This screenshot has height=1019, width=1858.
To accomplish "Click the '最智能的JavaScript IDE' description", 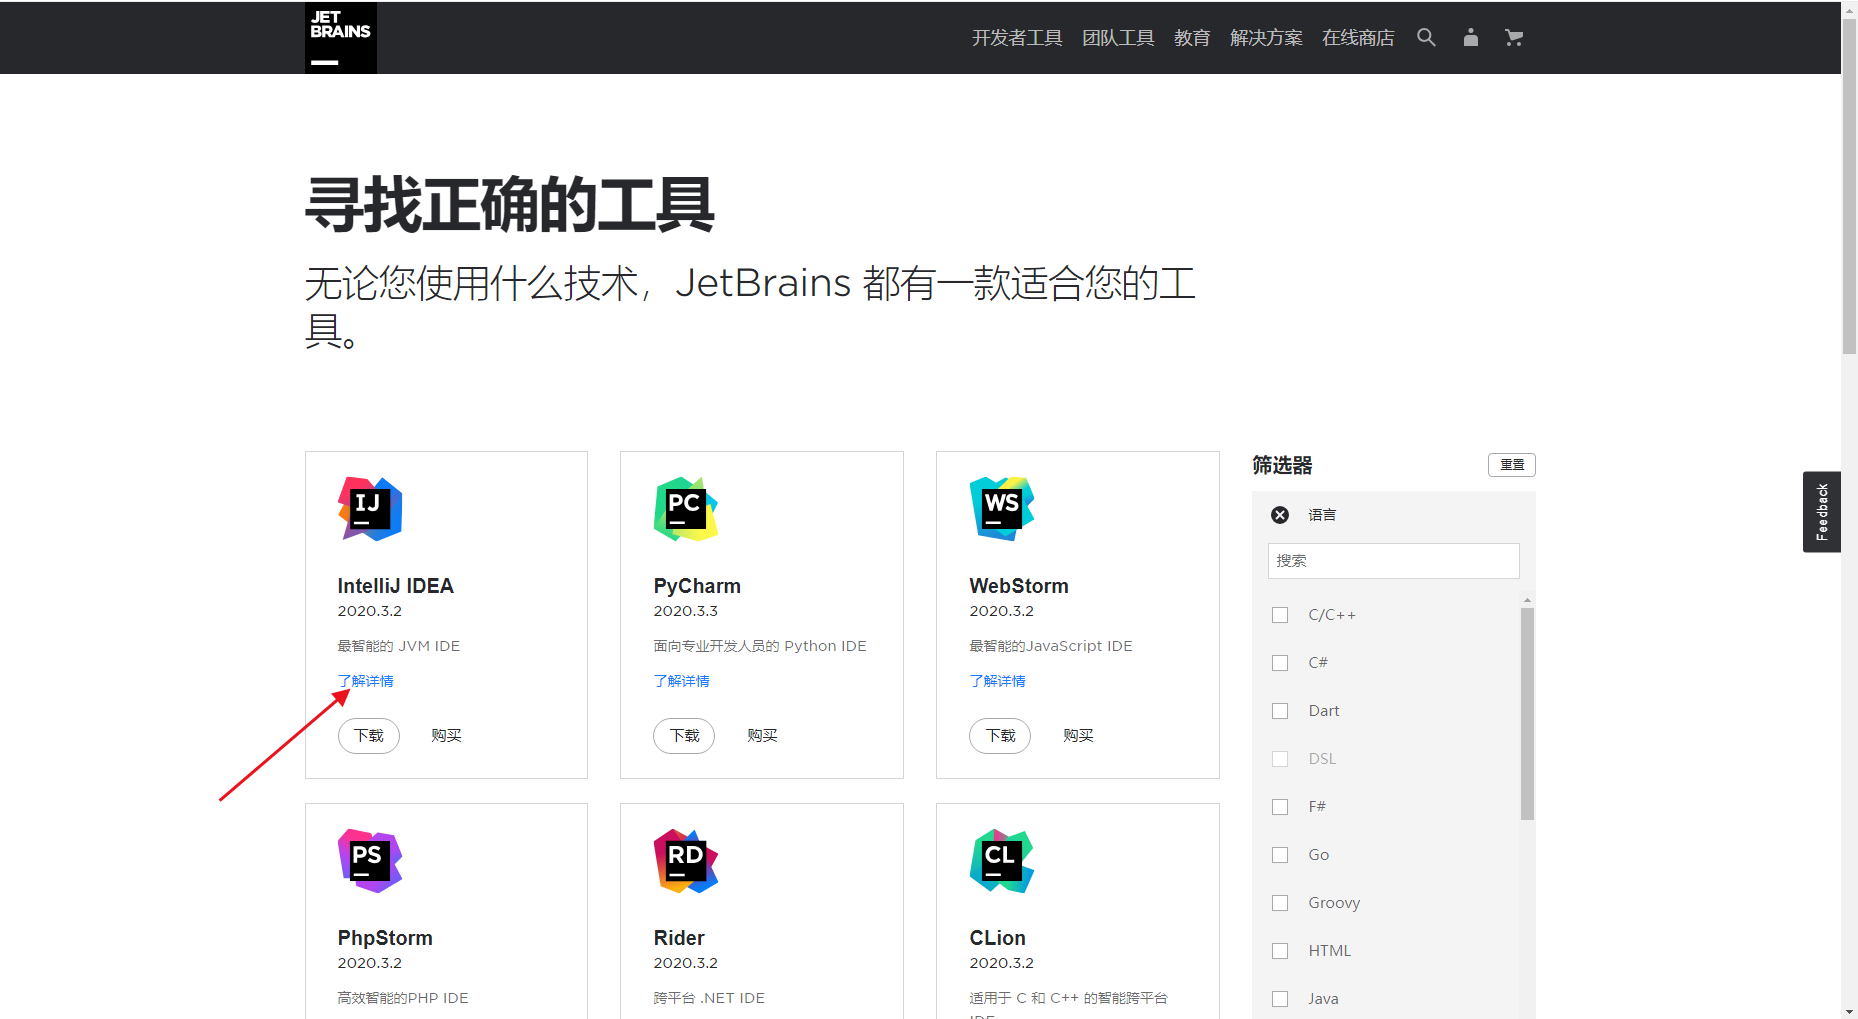I will (1051, 646).
